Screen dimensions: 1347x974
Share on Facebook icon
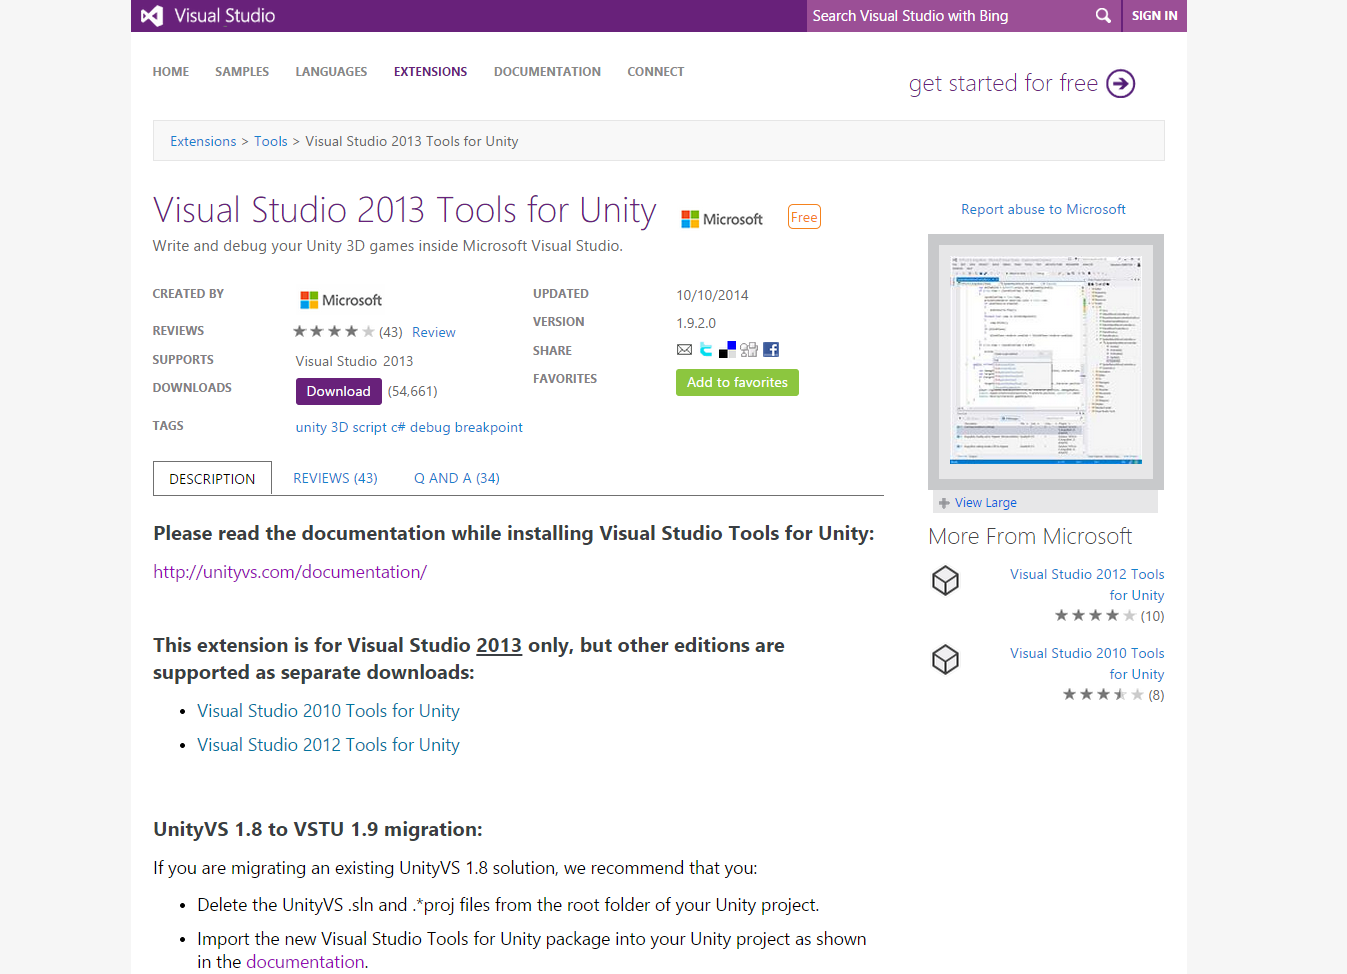[770, 349]
